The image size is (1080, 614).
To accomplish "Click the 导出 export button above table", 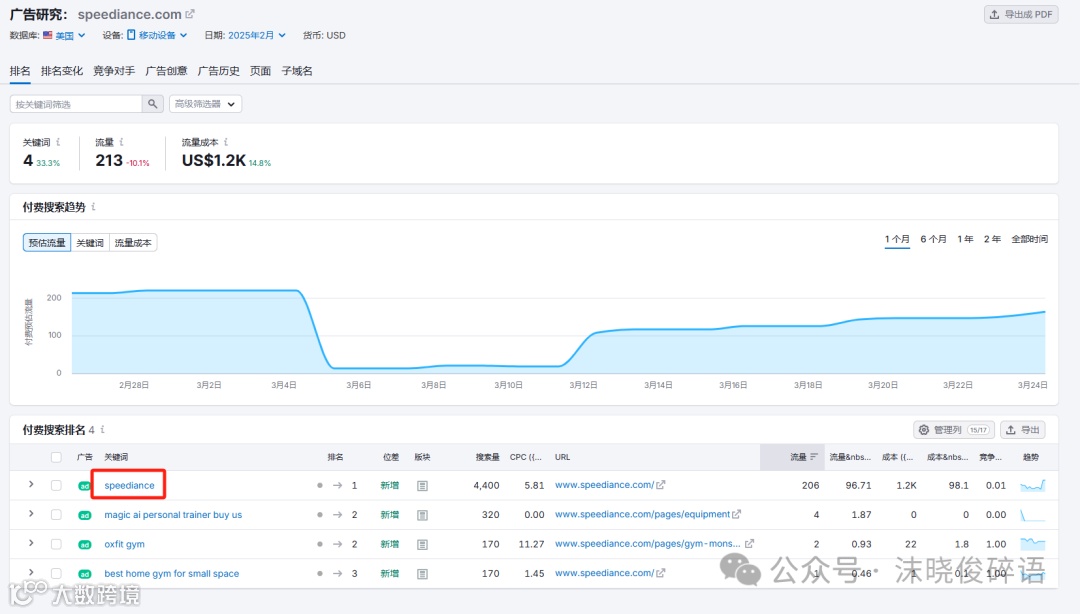I will pos(1023,430).
